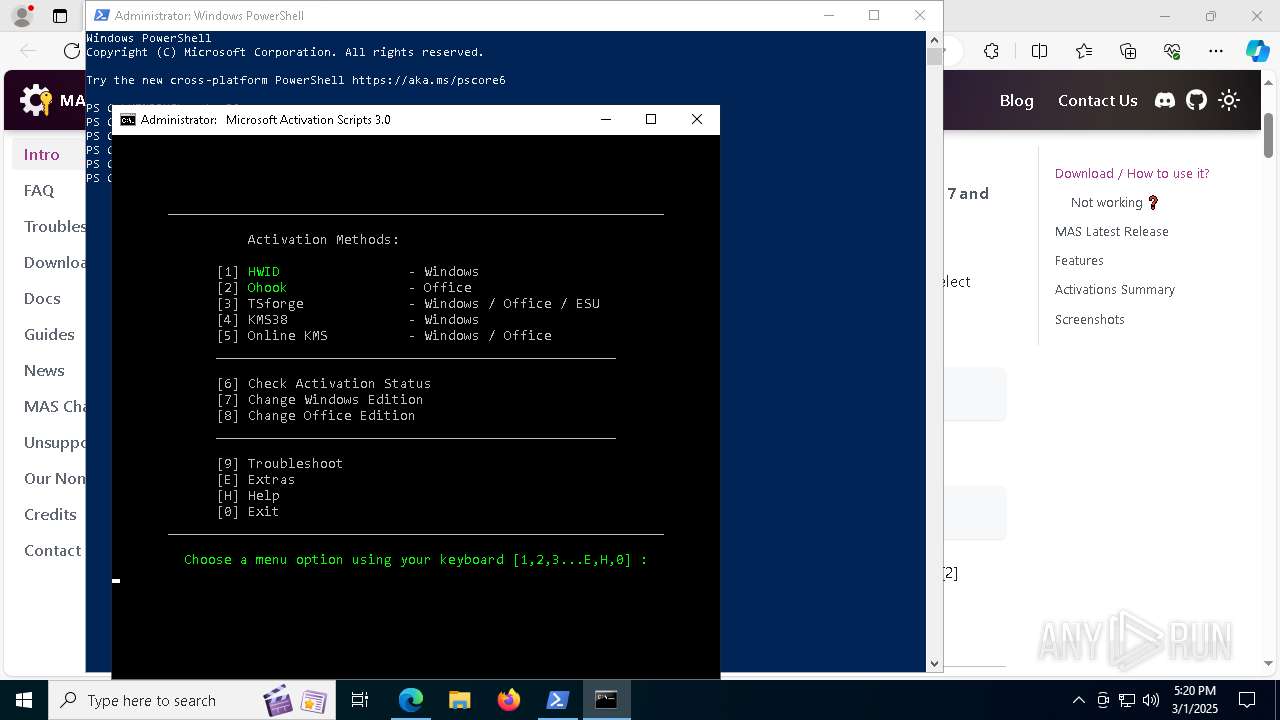Select News in the website sidebar
This screenshot has width=1280, height=720.
[44, 370]
